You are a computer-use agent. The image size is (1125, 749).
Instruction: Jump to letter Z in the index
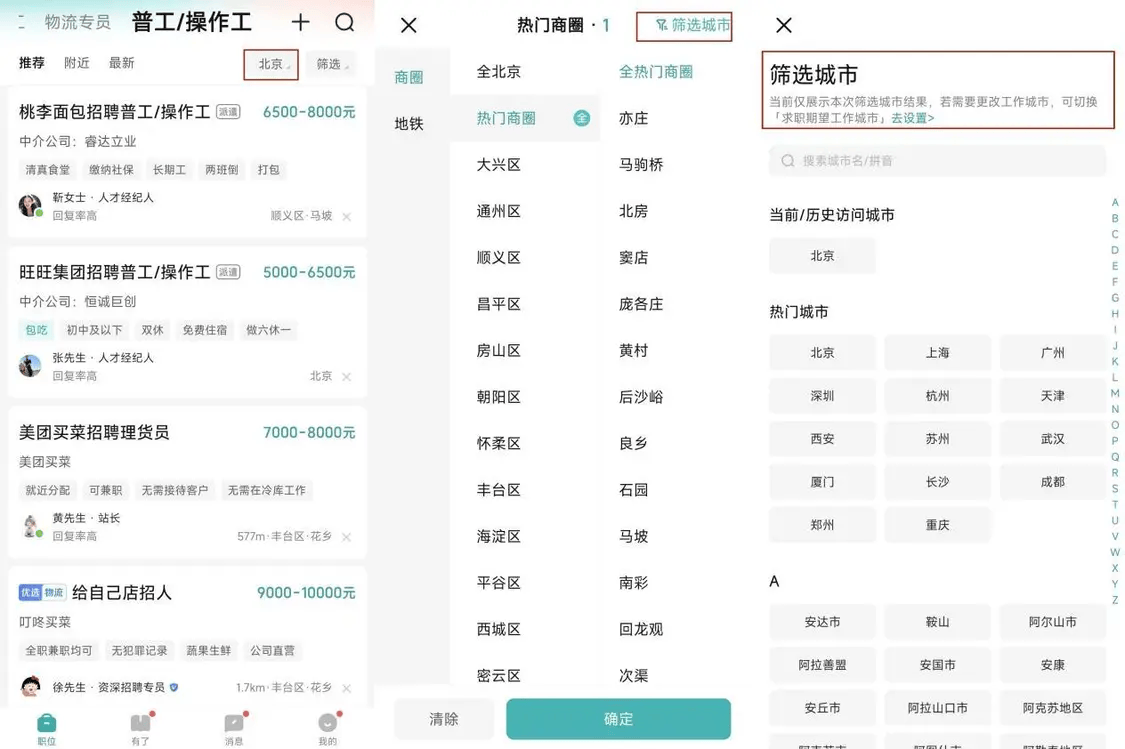(1115, 600)
